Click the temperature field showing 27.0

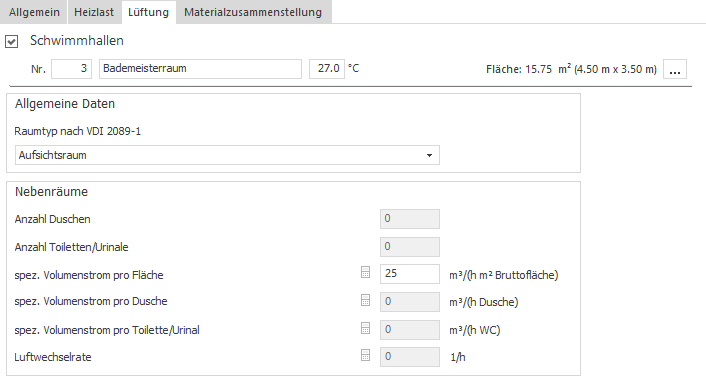[x=327, y=69]
